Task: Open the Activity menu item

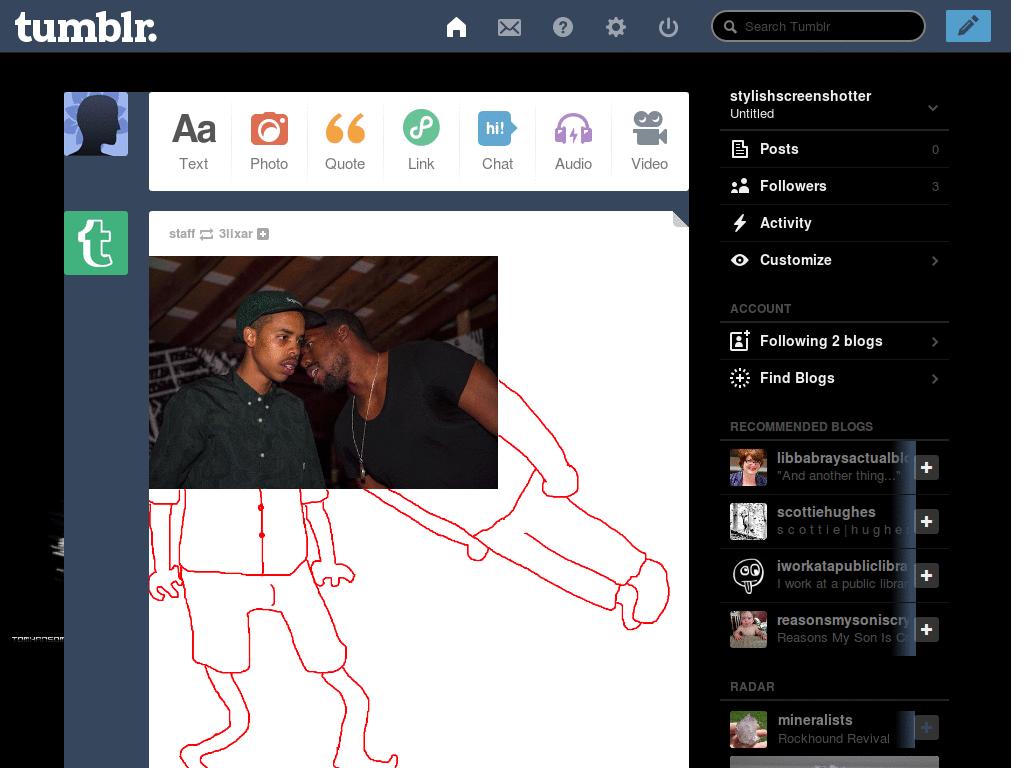Action: (834, 223)
